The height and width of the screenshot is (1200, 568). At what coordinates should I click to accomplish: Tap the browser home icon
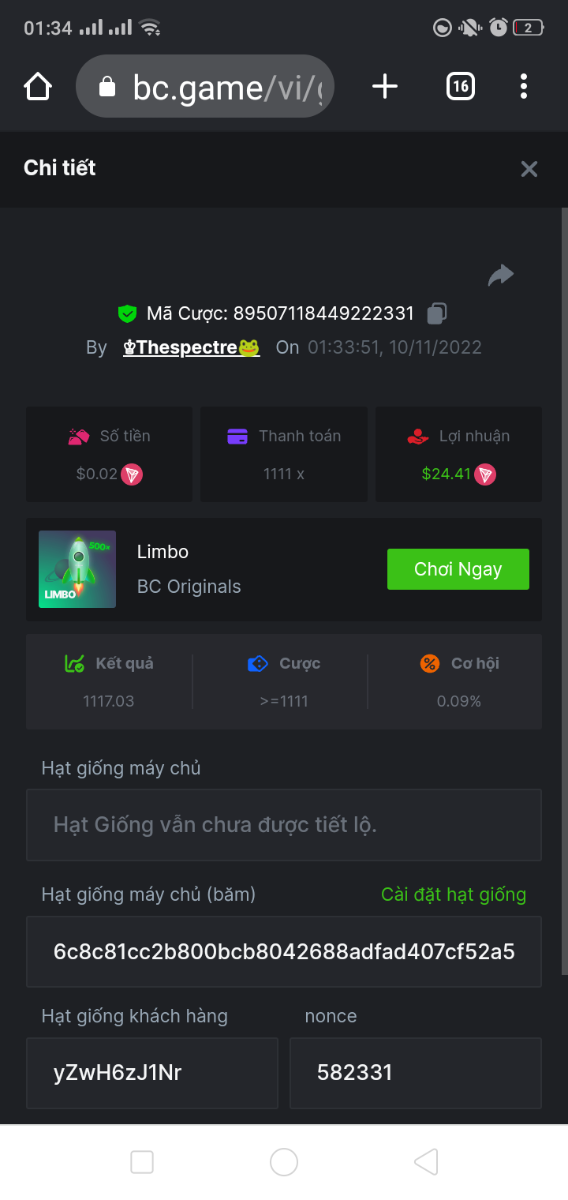(x=38, y=87)
